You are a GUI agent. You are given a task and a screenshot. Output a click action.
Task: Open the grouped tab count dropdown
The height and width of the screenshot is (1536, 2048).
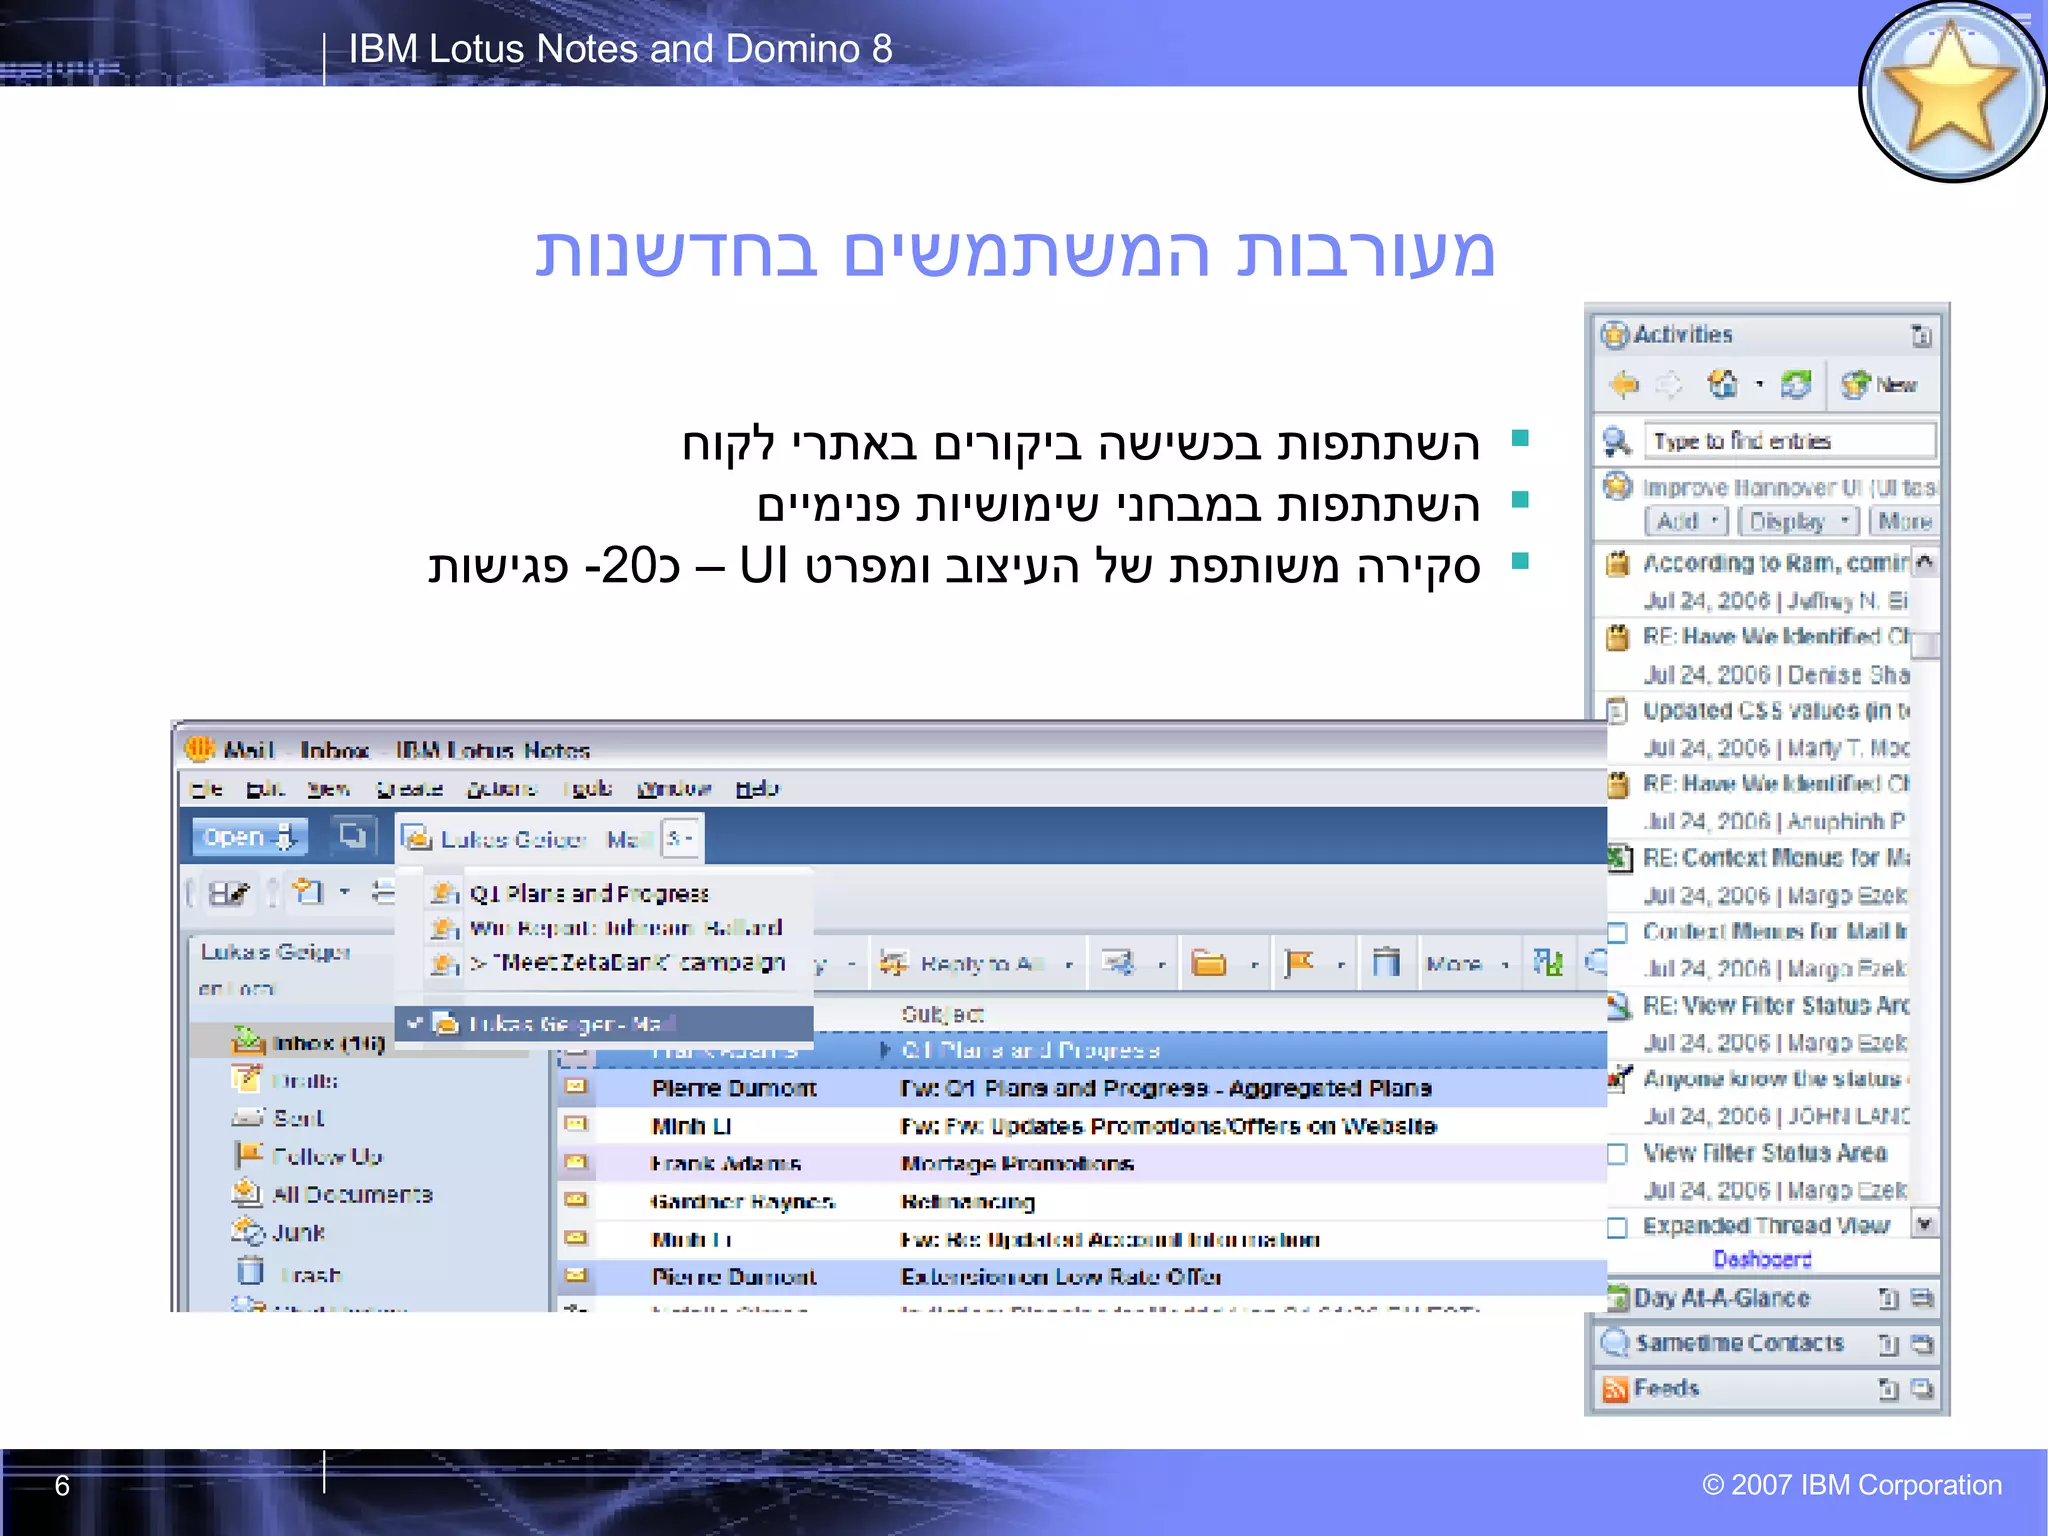point(680,838)
